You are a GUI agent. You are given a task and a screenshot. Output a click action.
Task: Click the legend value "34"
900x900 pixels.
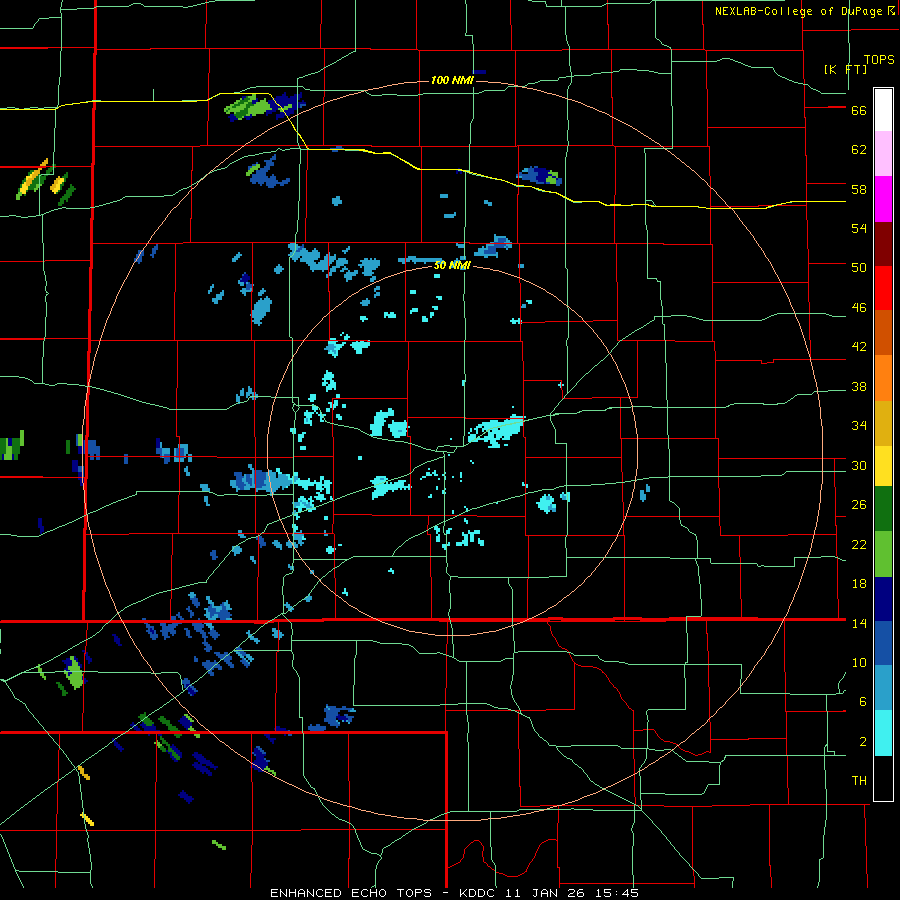[859, 426]
